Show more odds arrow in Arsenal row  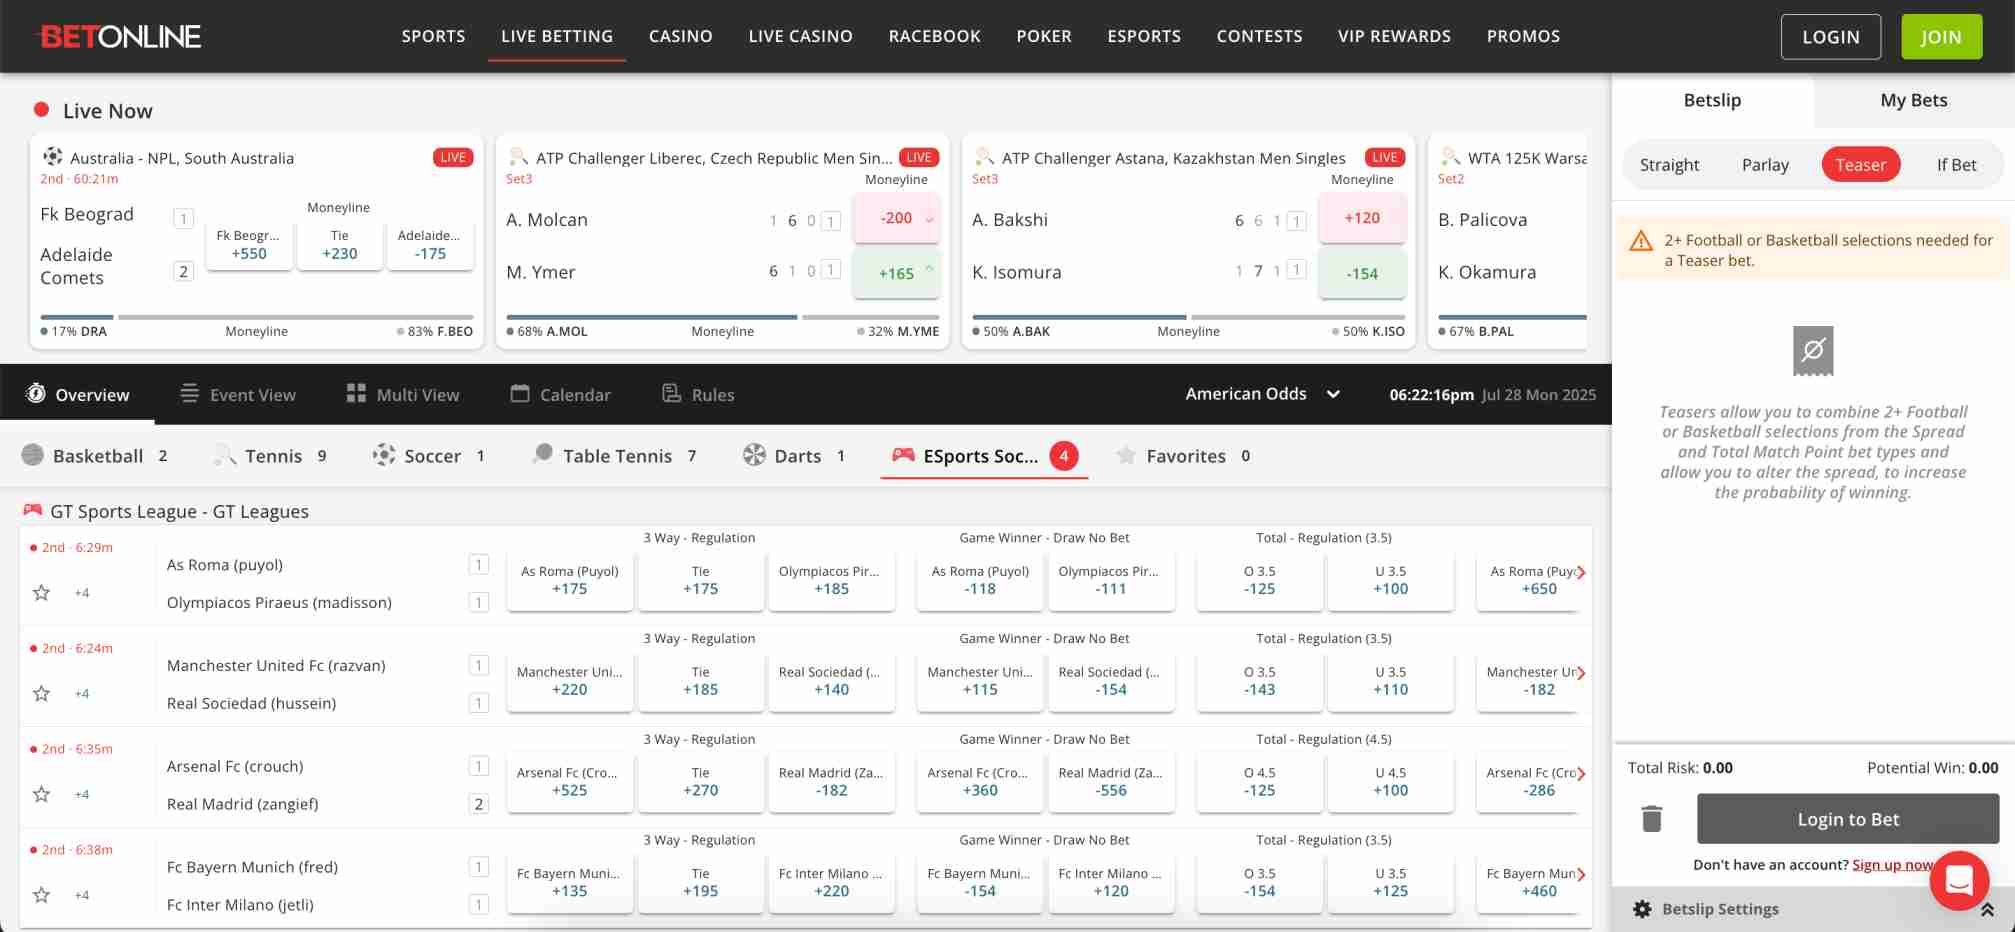point(1581,774)
